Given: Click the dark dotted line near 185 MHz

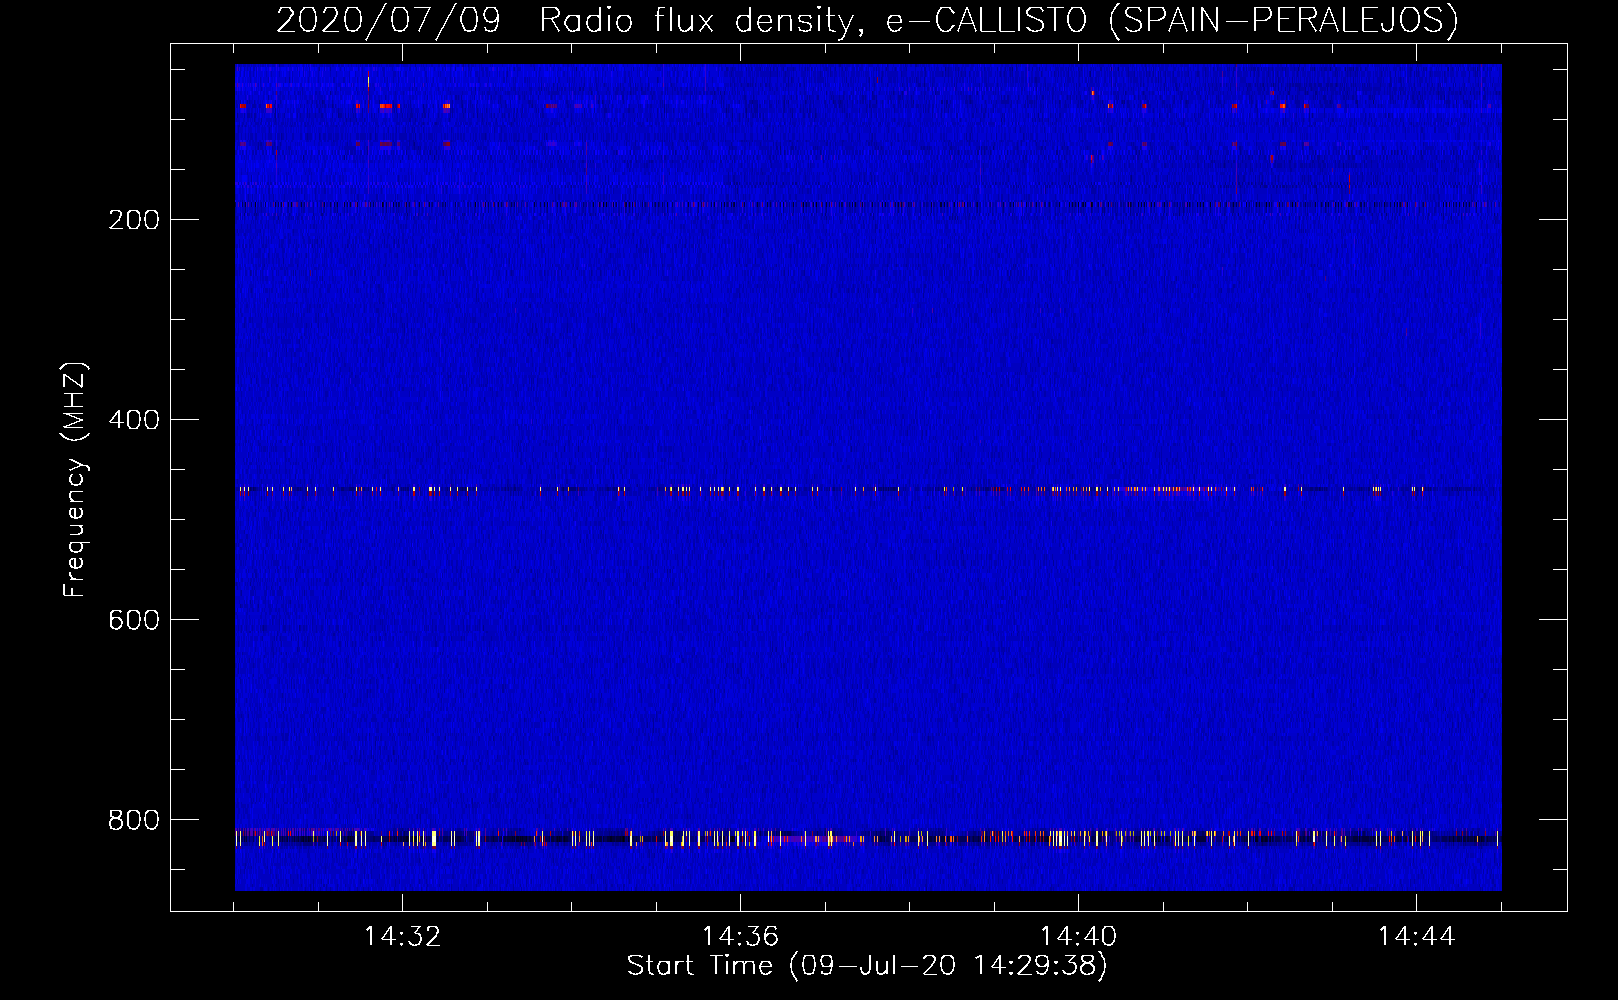Looking at the screenshot, I should (868, 205).
